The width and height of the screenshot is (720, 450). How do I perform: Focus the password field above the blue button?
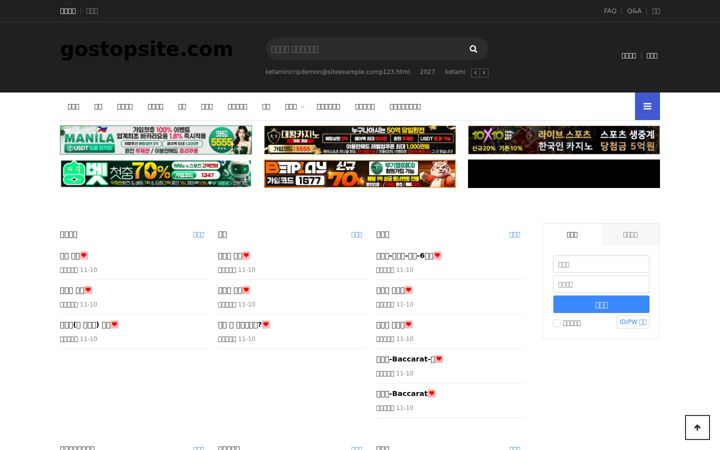601,285
